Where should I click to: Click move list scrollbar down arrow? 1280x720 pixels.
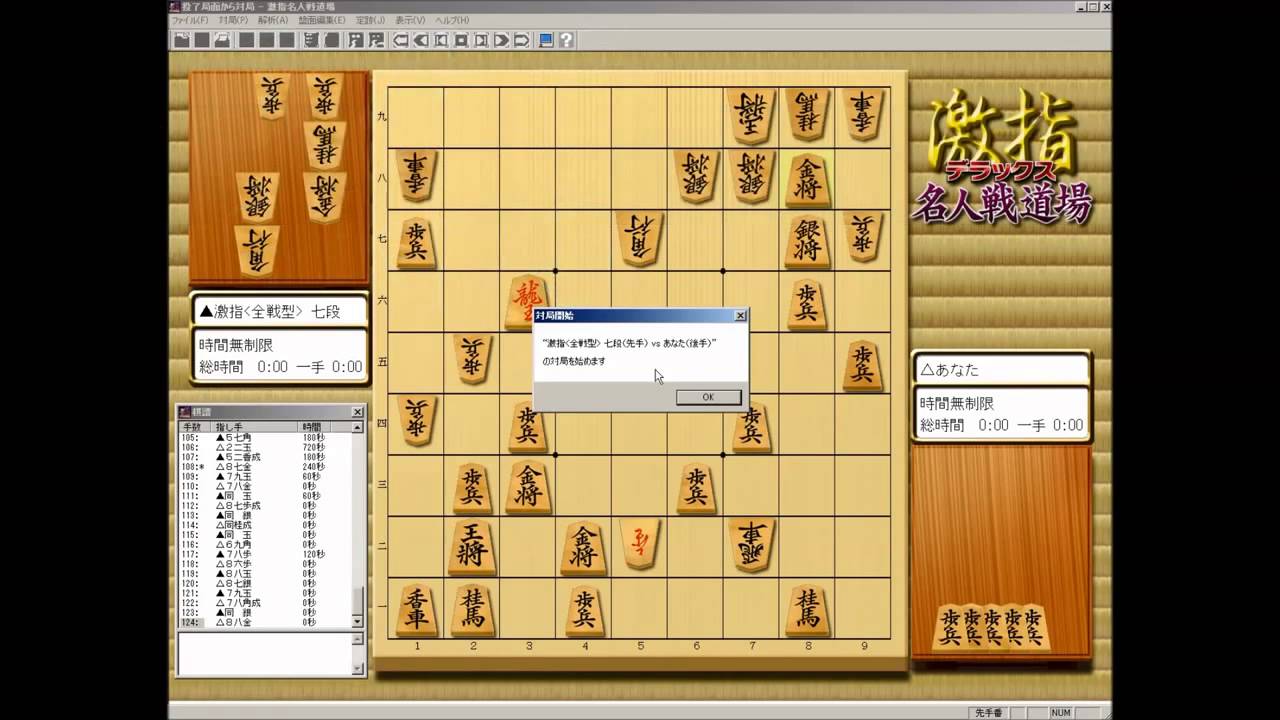pos(357,621)
